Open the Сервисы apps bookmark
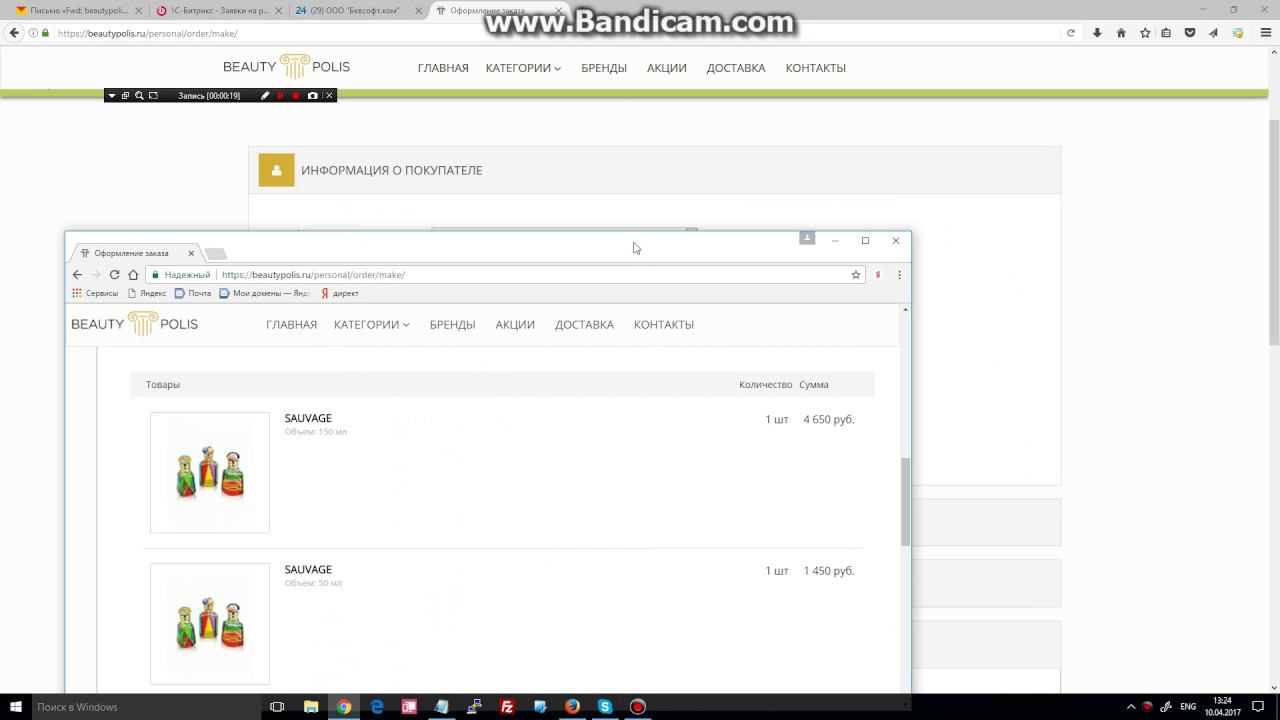The image size is (1280, 720). coord(95,293)
